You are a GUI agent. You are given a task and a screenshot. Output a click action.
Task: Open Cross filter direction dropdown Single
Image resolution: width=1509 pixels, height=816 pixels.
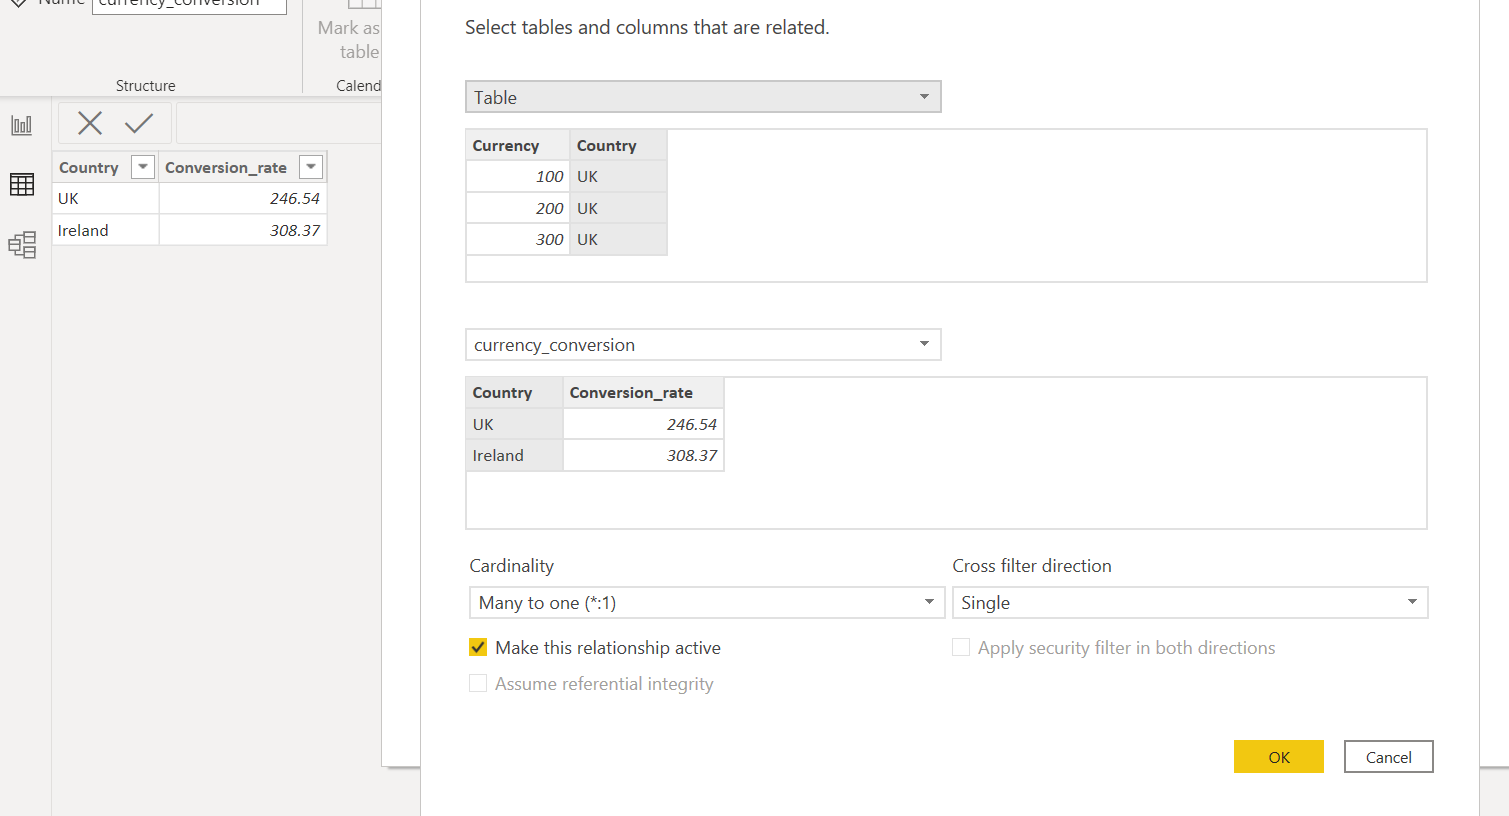(x=1190, y=603)
